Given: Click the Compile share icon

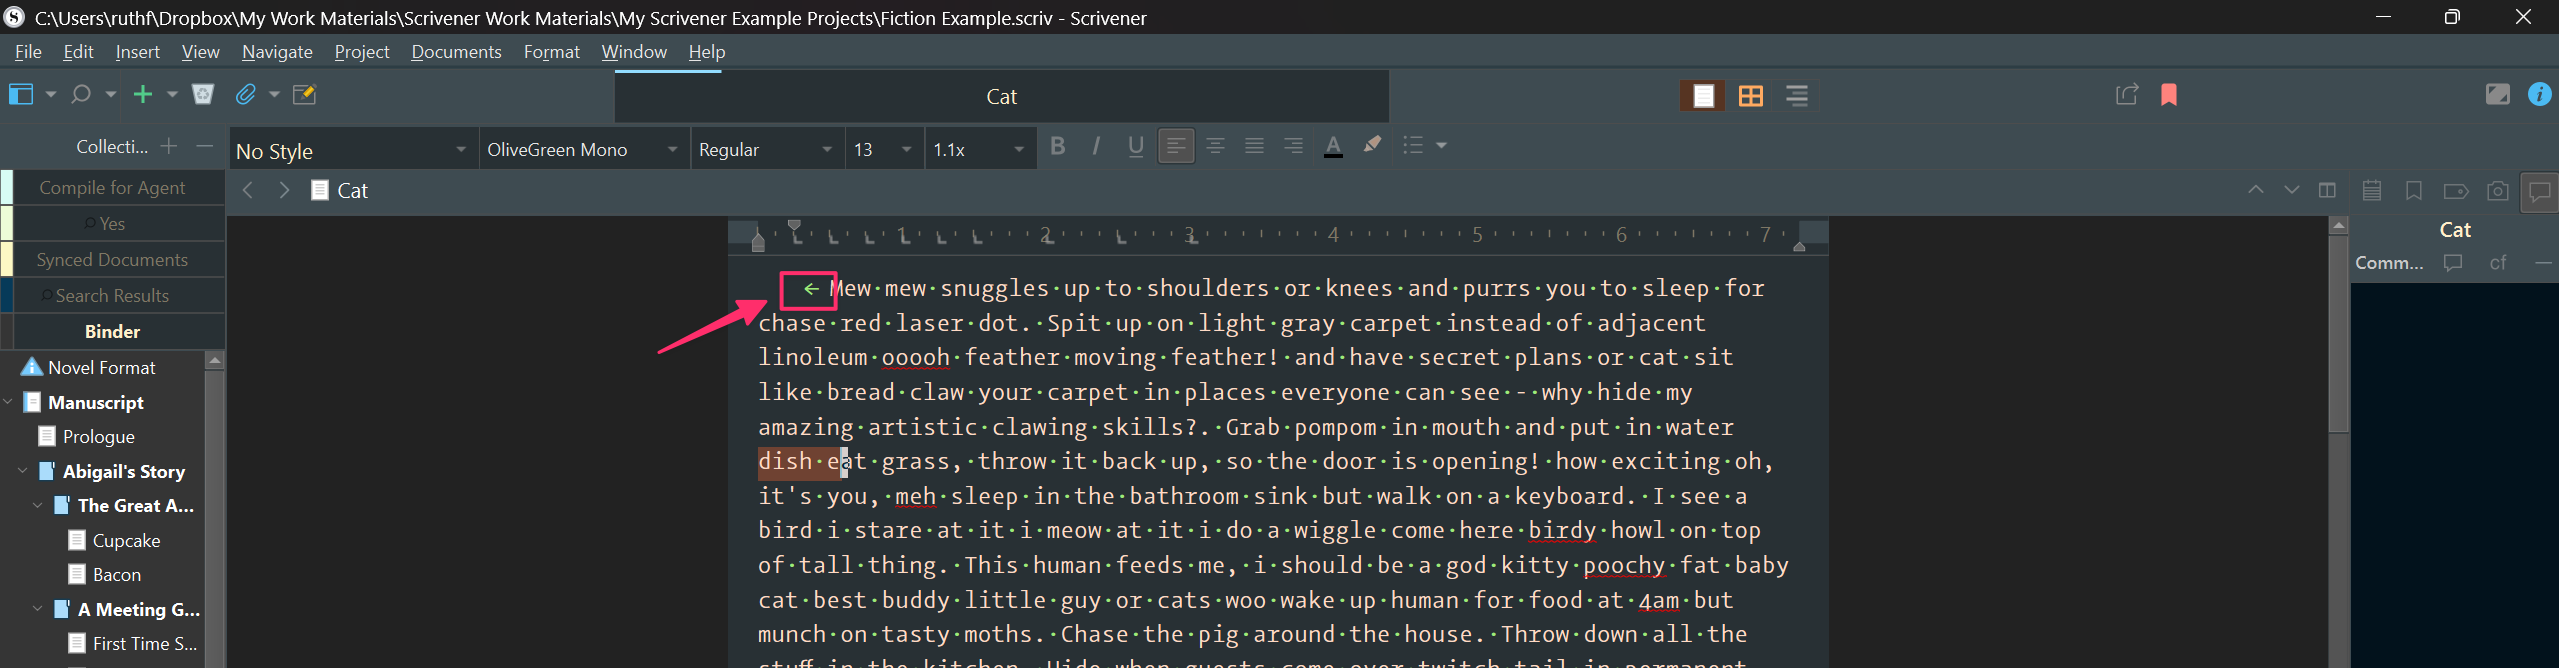Looking at the screenshot, I should point(2126,95).
